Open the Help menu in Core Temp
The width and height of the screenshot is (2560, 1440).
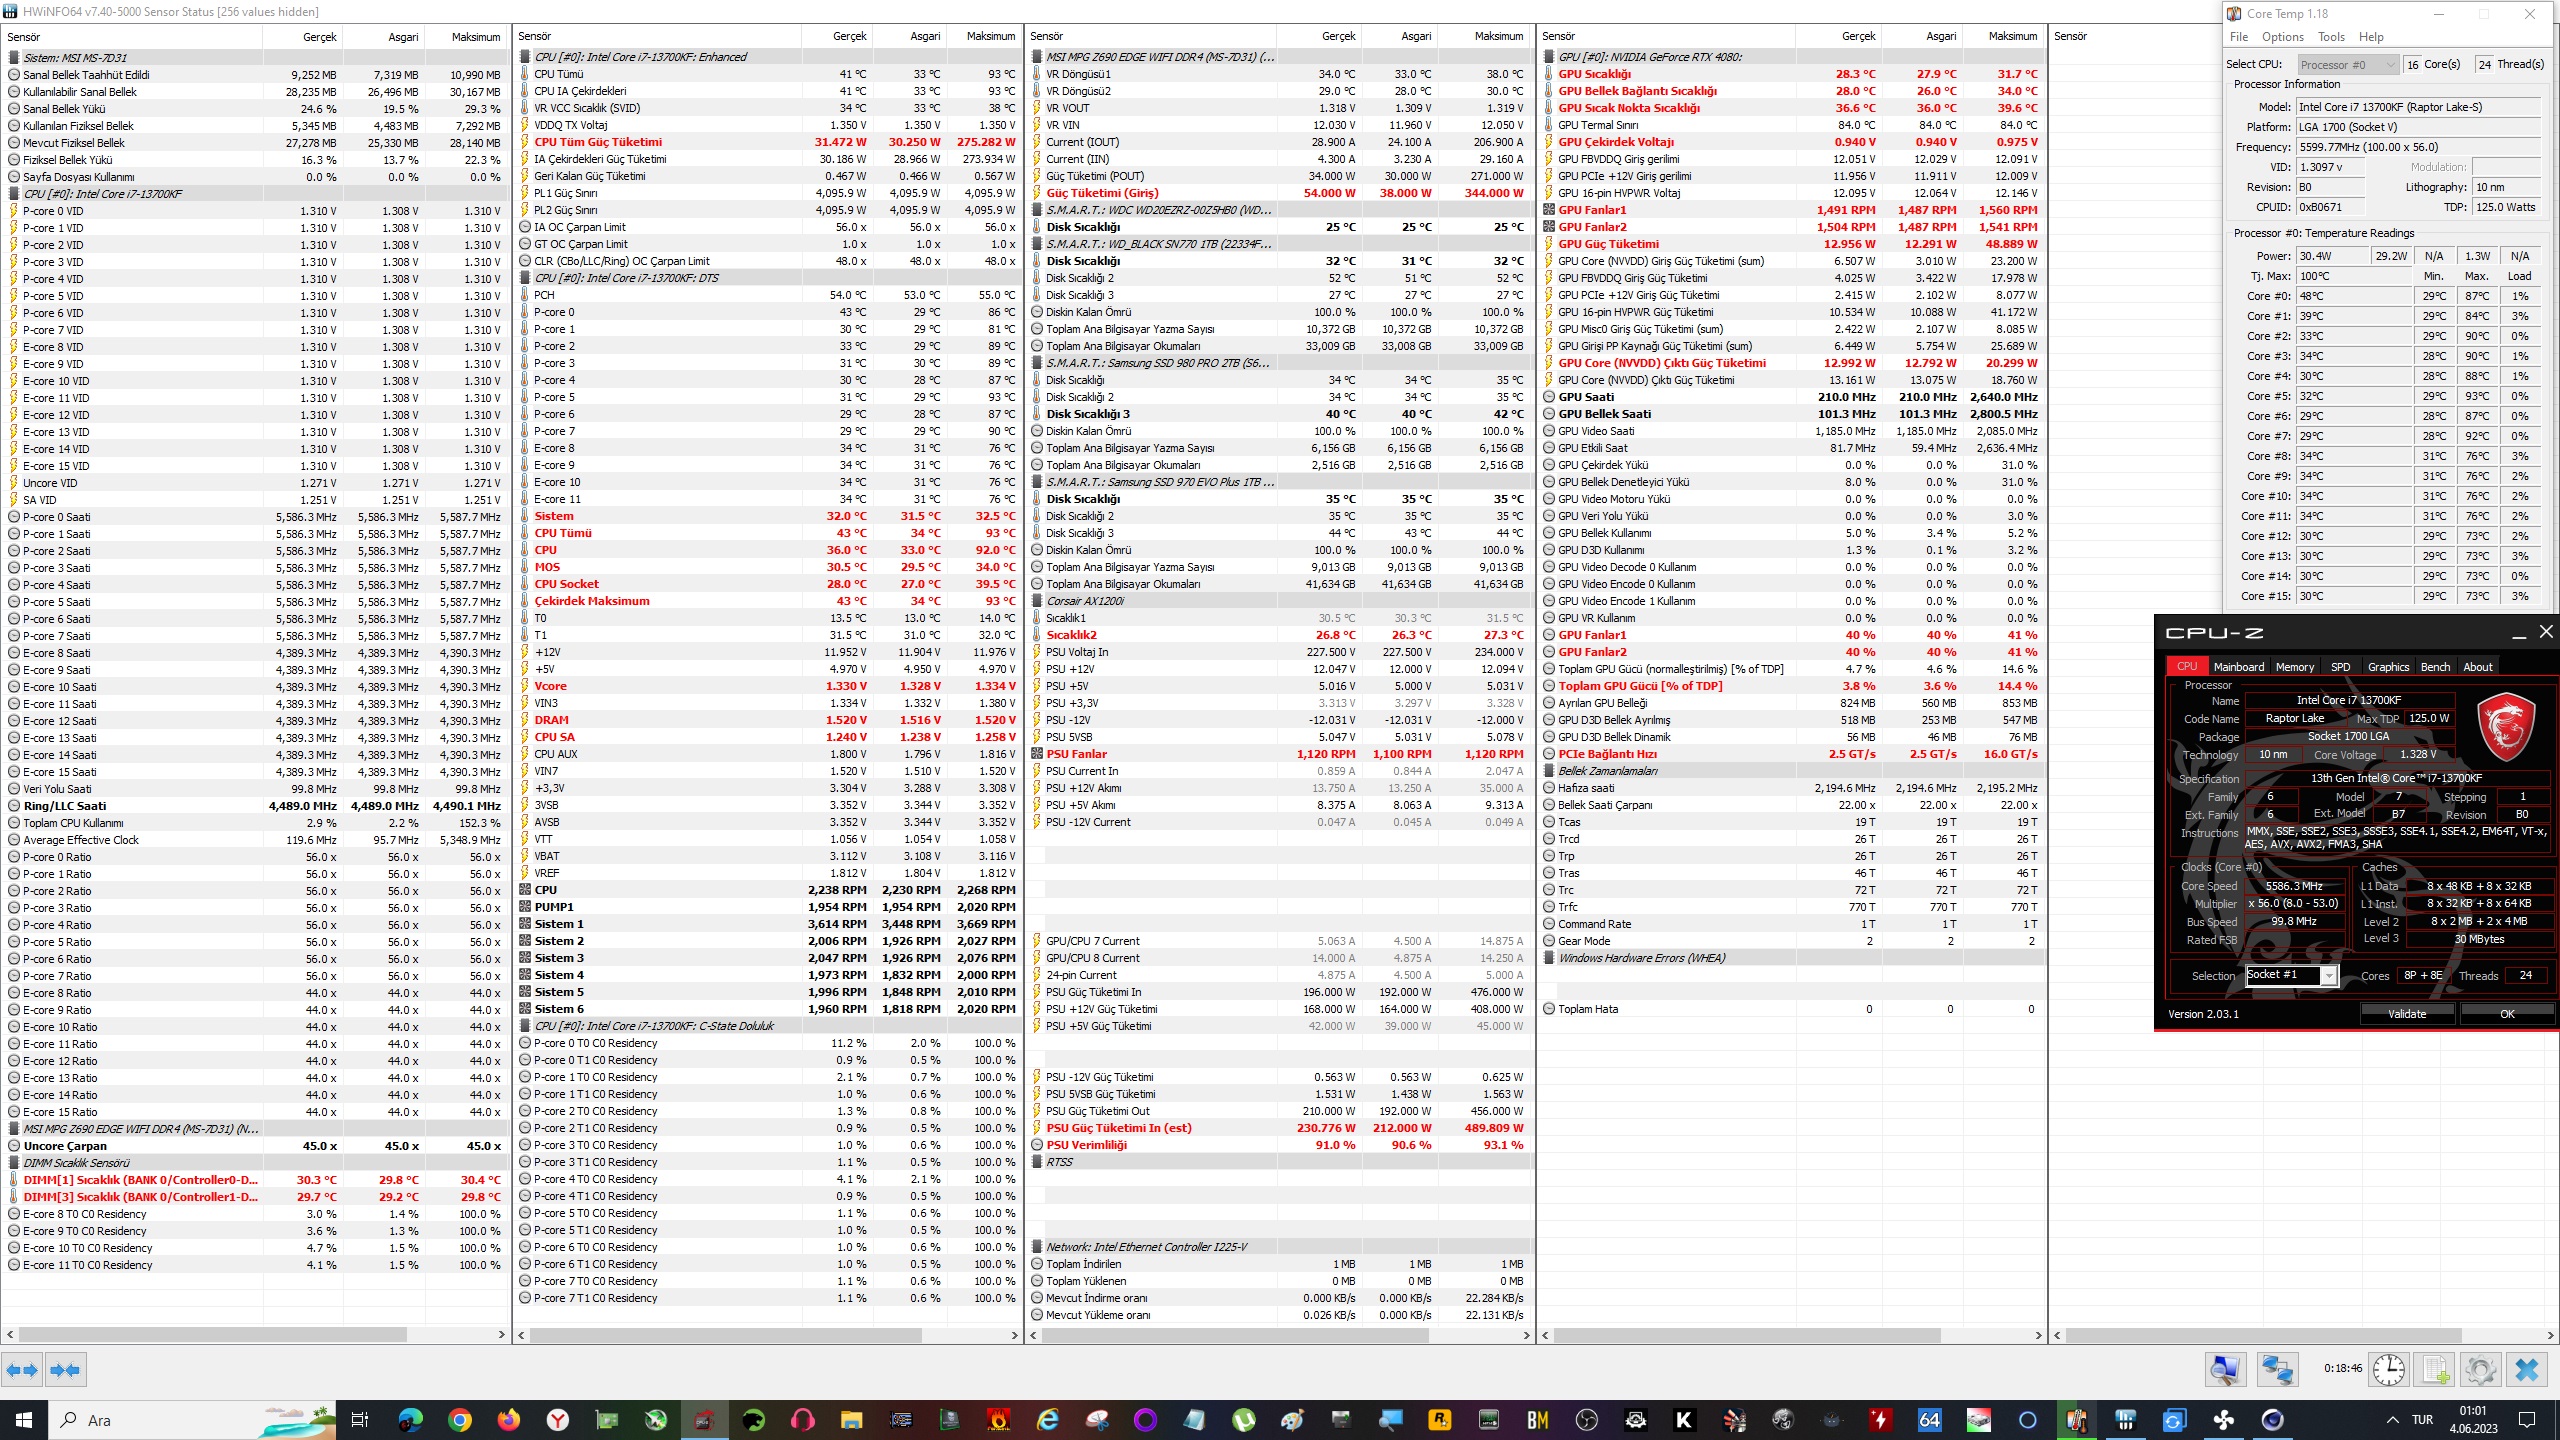2371,37
